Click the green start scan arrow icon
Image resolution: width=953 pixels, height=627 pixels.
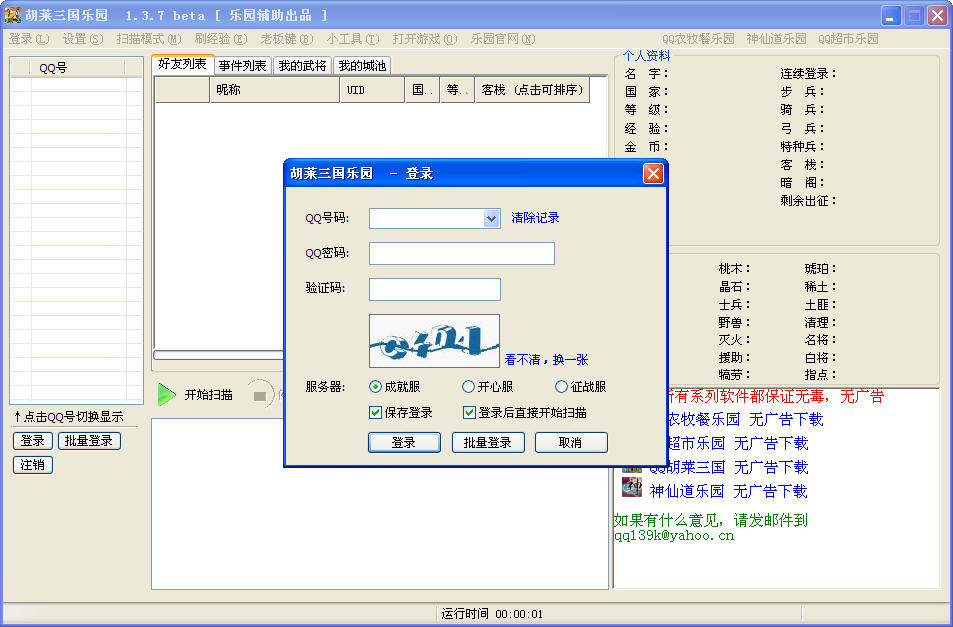166,395
